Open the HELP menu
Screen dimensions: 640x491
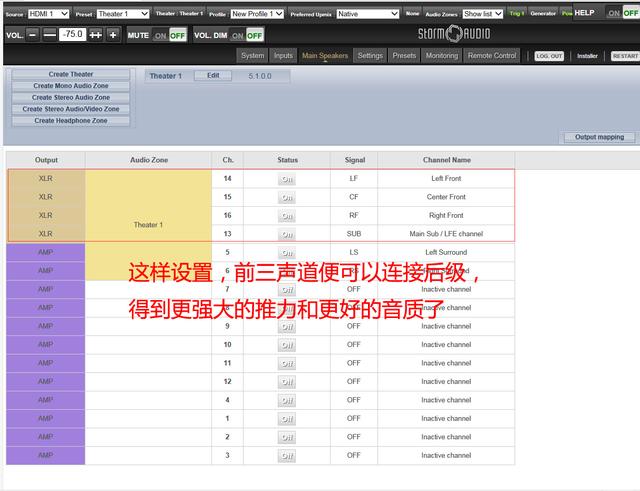584,13
